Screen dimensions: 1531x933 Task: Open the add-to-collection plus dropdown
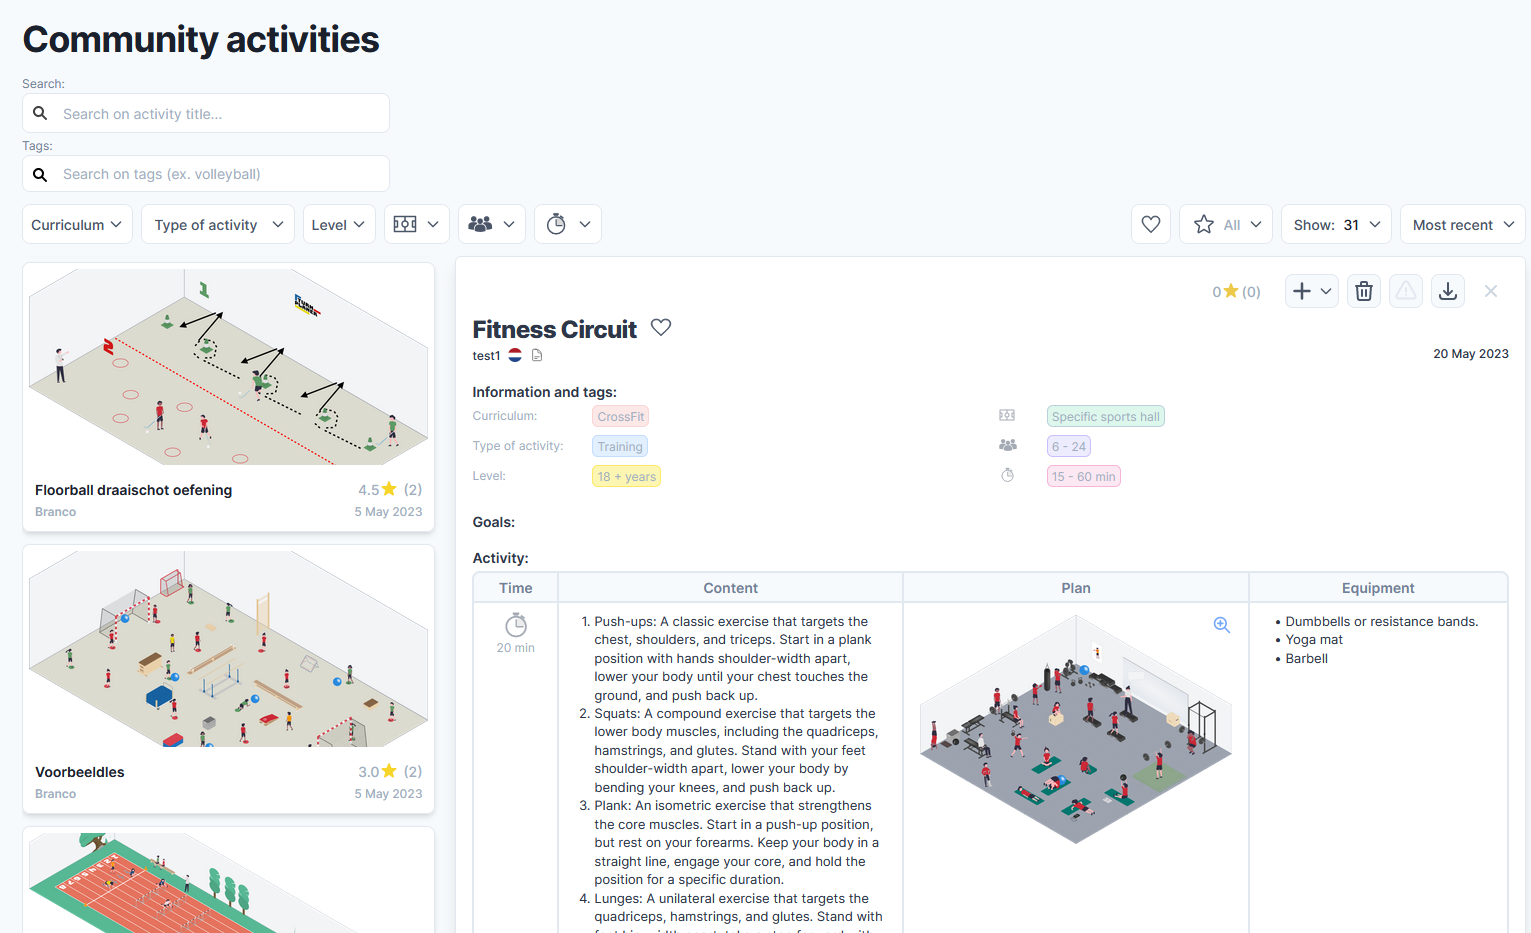(x=1311, y=290)
